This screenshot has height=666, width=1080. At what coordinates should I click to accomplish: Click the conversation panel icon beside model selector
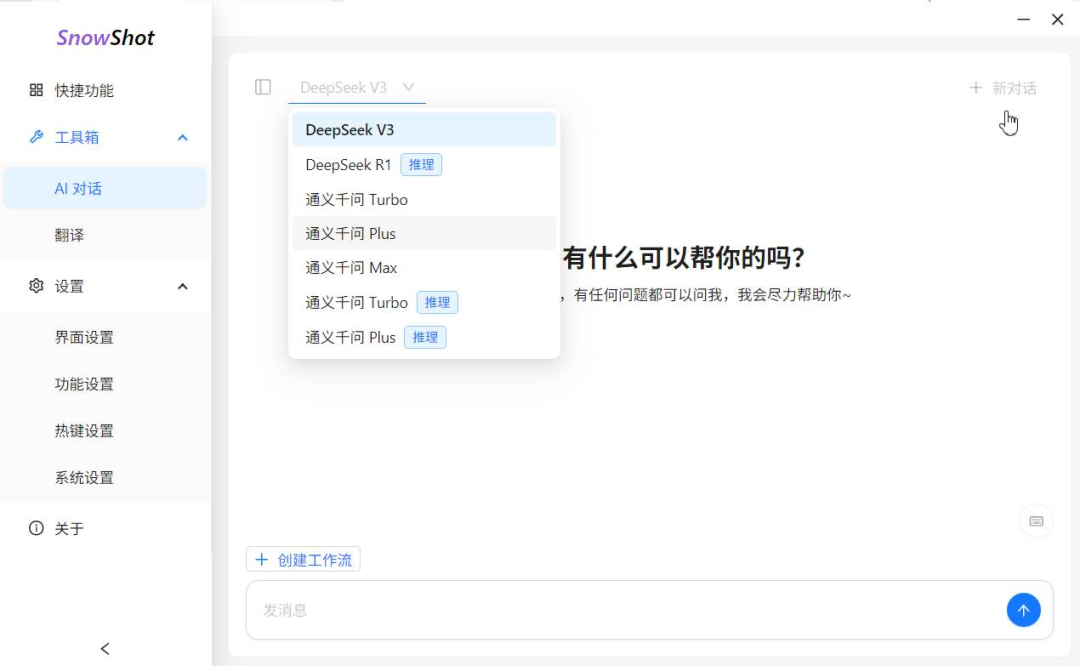pyautogui.click(x=263, y=87)
